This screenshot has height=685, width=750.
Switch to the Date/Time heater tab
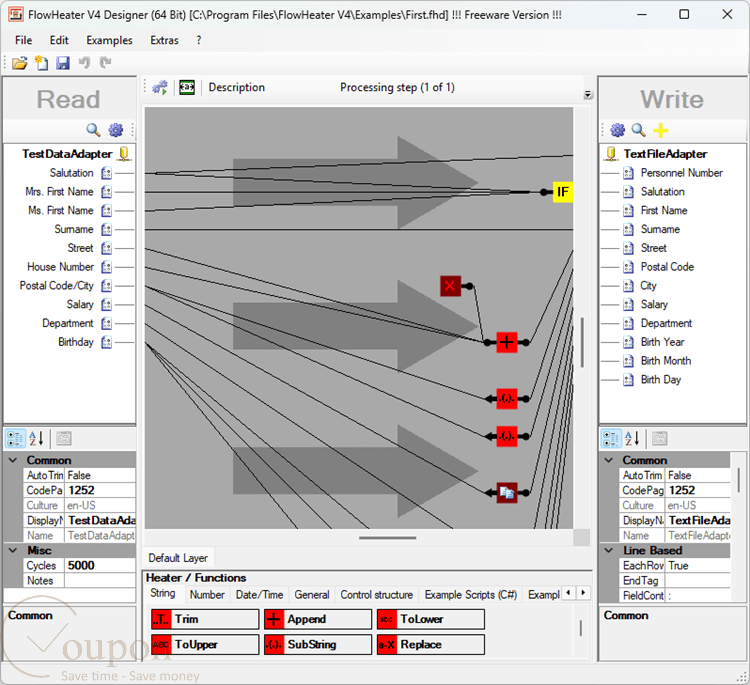[259, 595]
